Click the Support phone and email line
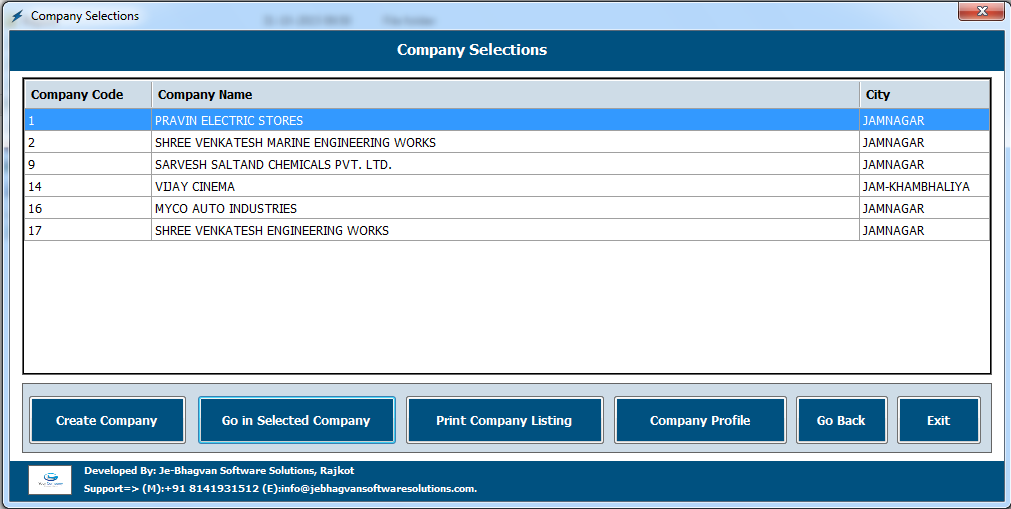The width and height of the screenshot is (1011, 509). point(280,488)
